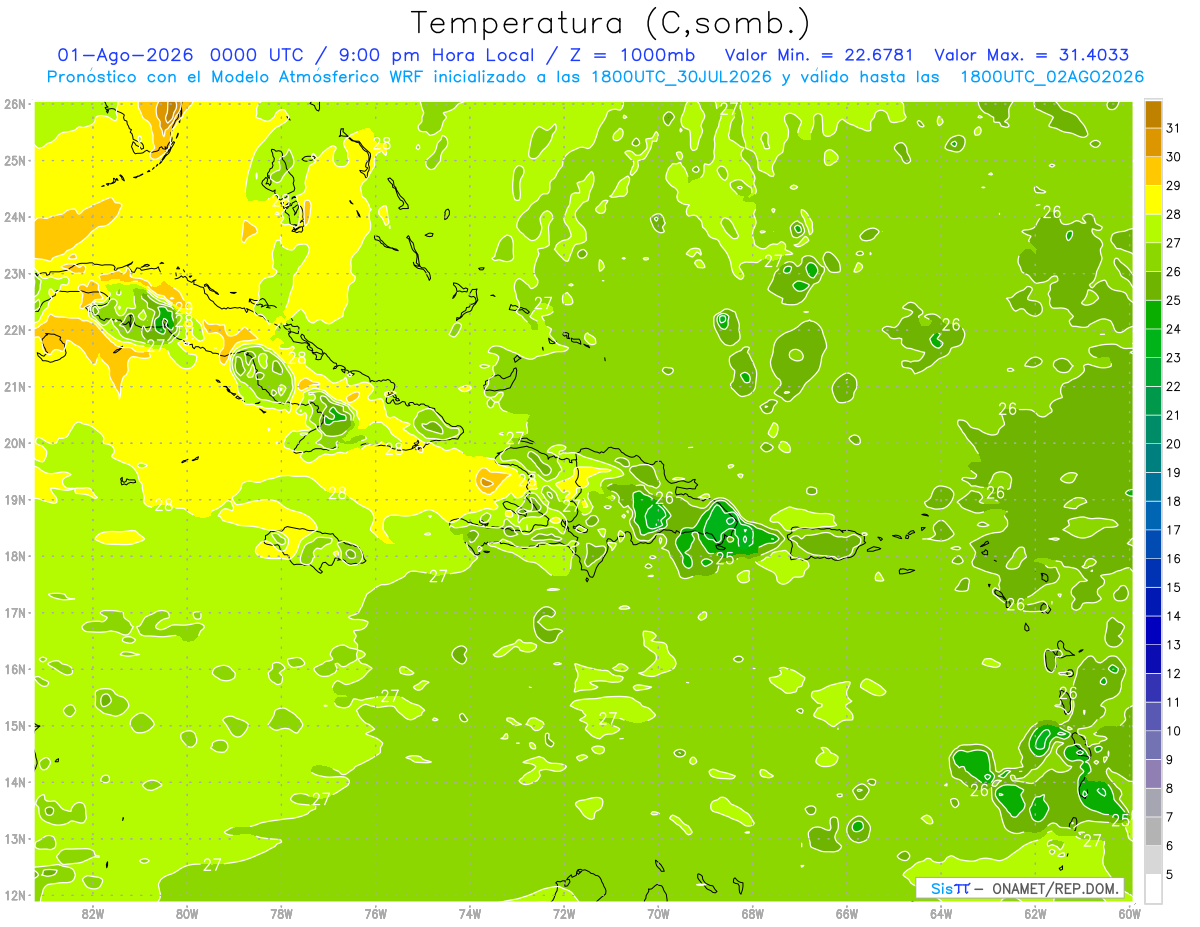
Task: Click the value 20 on the color legend
Action: click(1174, 444)
